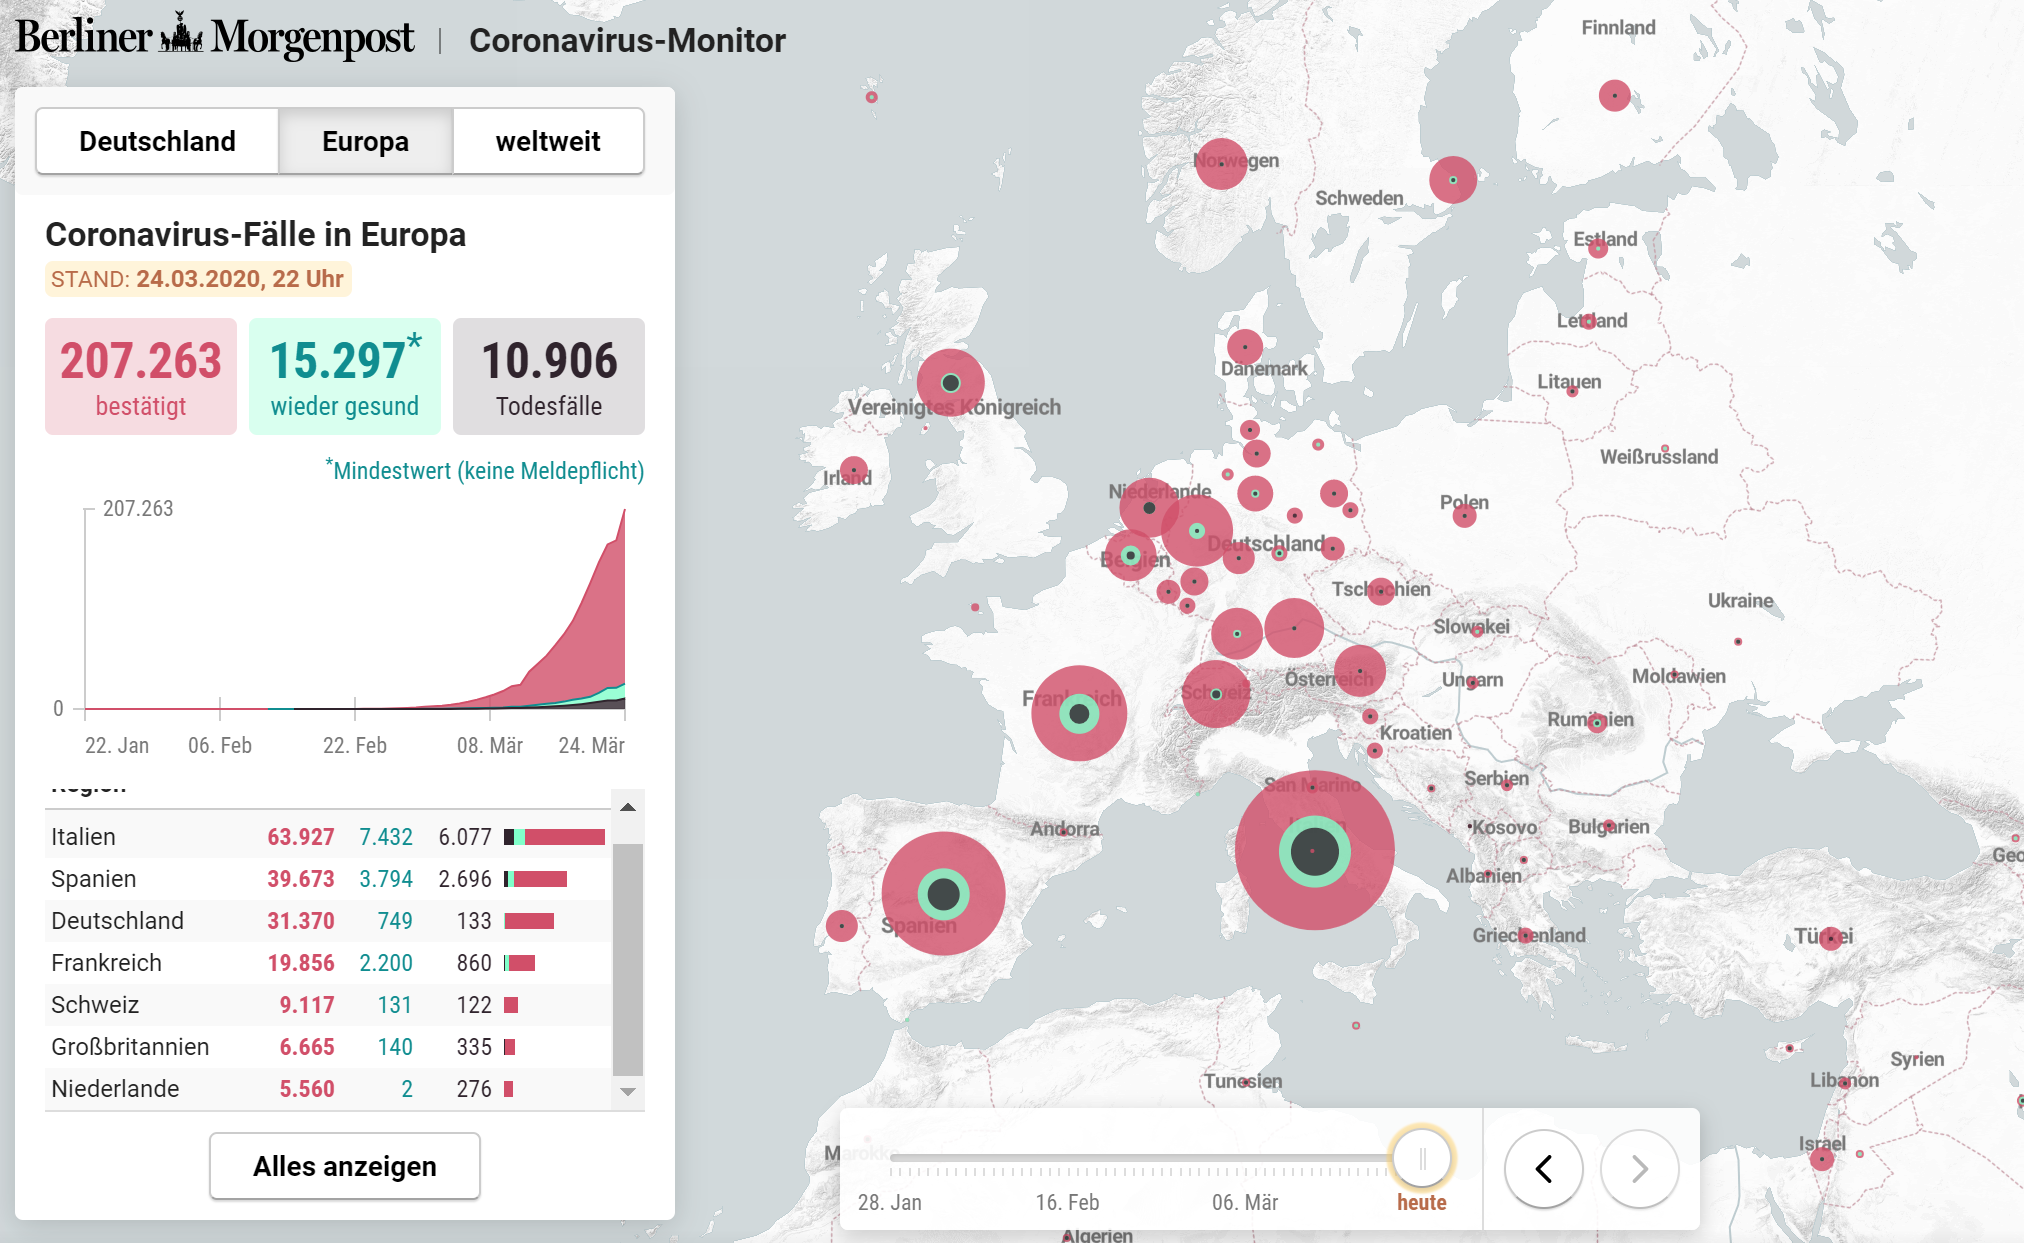This screenshot has width=2024, height=1243.
Task: Click the Turkey case bubble on map
Action: (x=1830, y=938)
